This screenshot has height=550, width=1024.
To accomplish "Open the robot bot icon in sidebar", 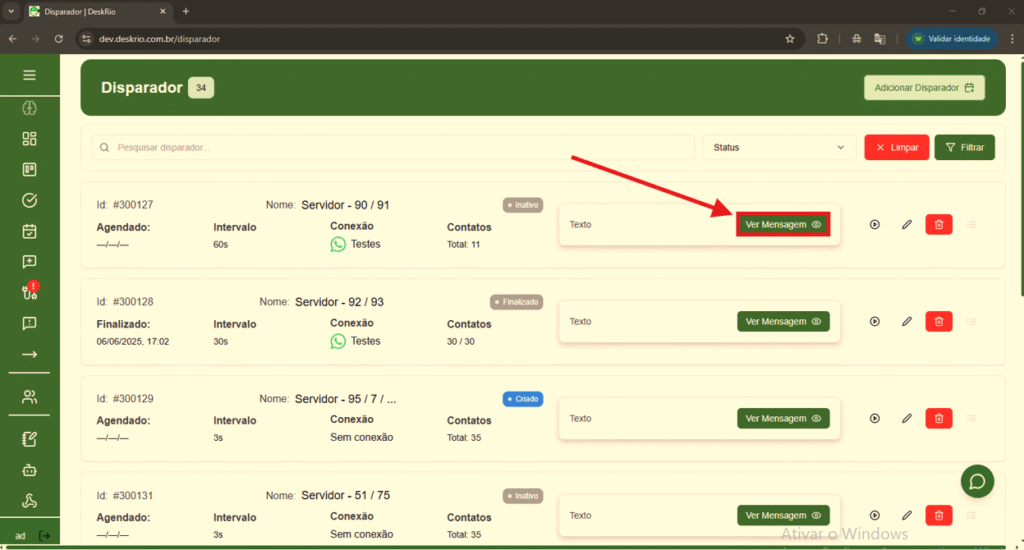I will coord(29,469).
